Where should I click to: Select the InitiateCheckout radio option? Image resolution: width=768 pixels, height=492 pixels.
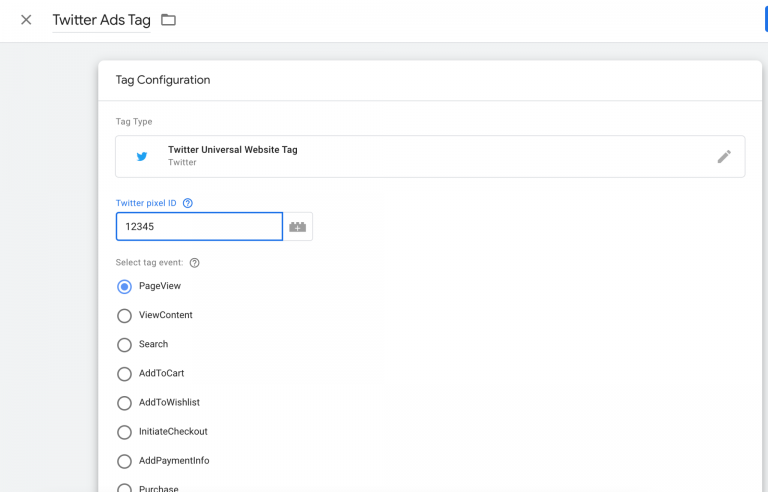pos(124,432)
